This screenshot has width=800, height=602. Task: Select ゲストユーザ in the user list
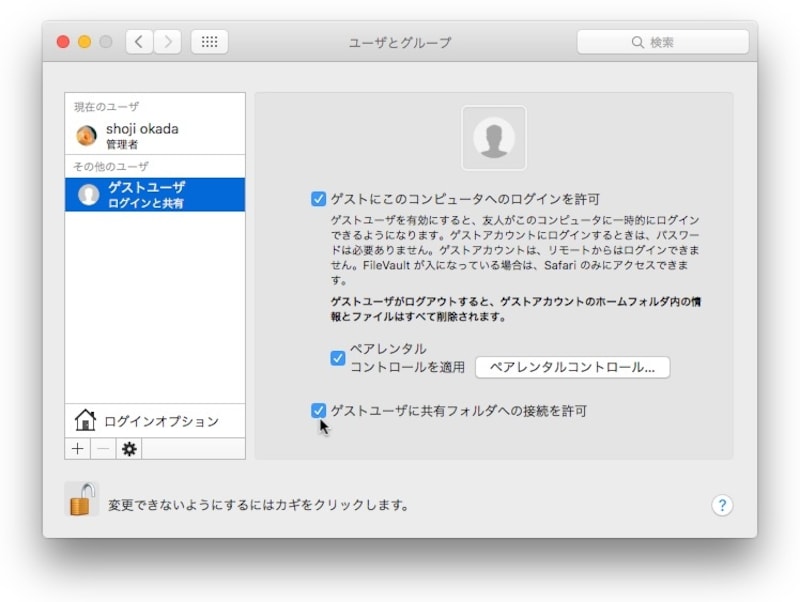(155, 194)
